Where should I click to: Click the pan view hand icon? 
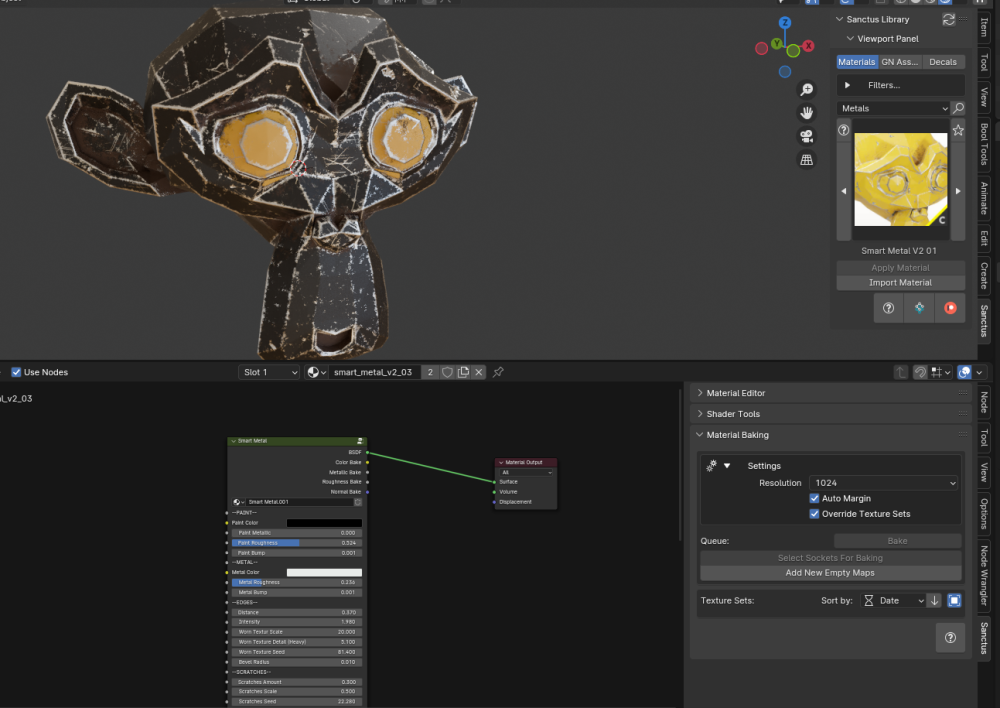pyautogui.click(x=806, y=113)
